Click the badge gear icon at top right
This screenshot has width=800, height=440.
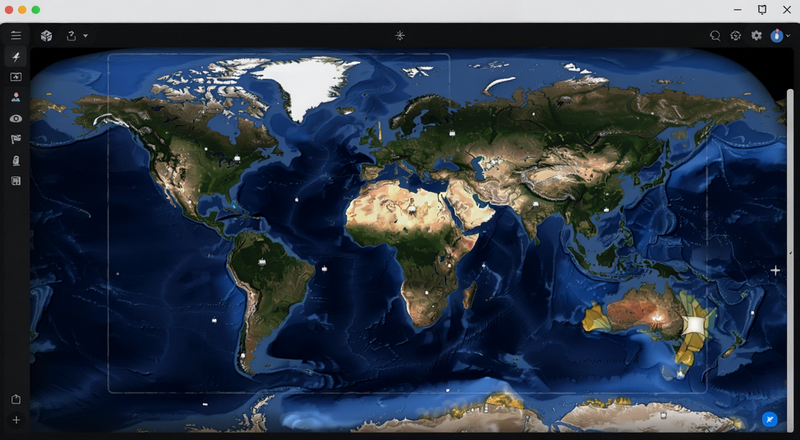735,36
